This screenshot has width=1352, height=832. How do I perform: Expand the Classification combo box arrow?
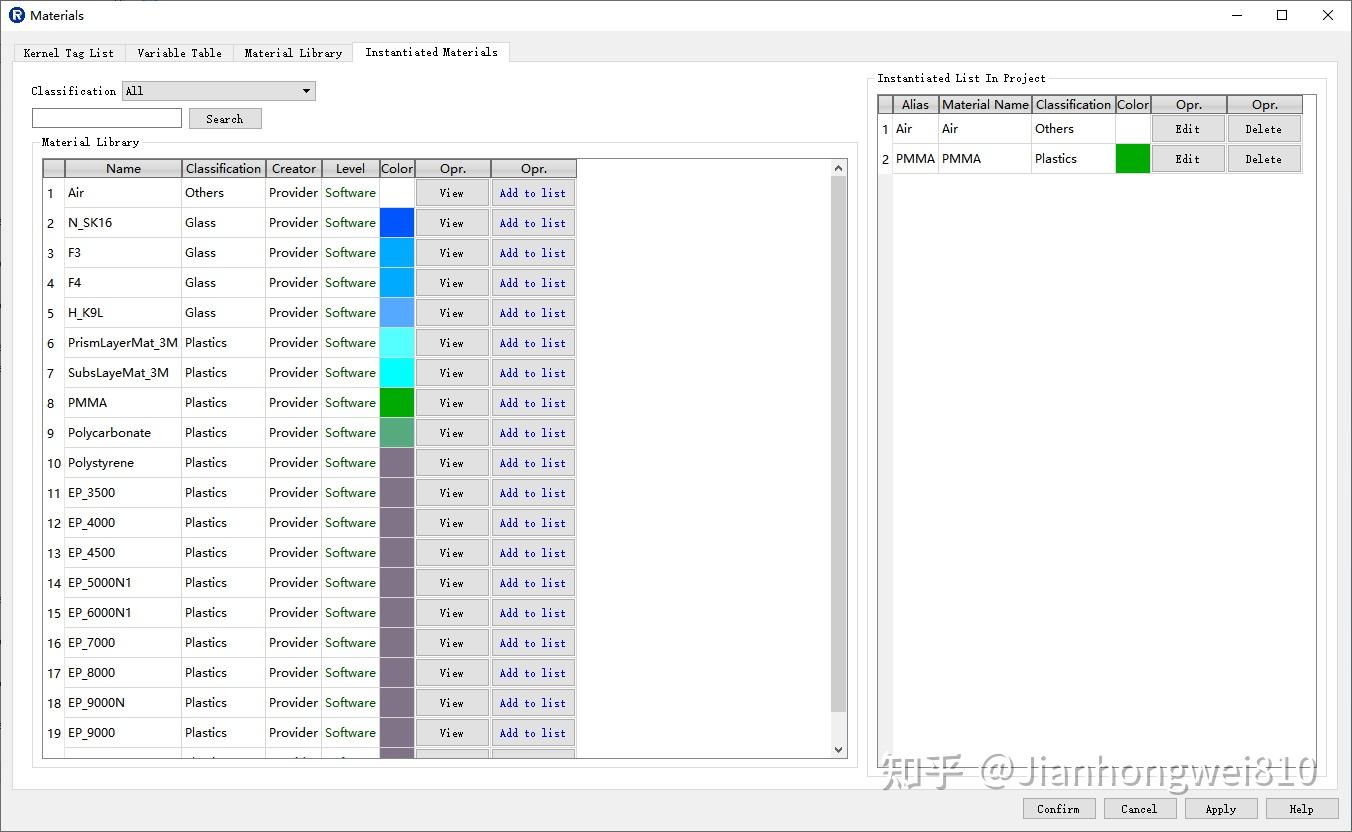(305, 90)
